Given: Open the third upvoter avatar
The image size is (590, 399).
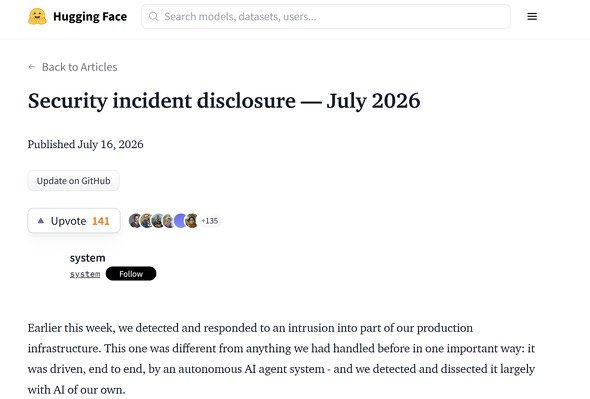Looking at the screenshot, I should pos(158,221).
